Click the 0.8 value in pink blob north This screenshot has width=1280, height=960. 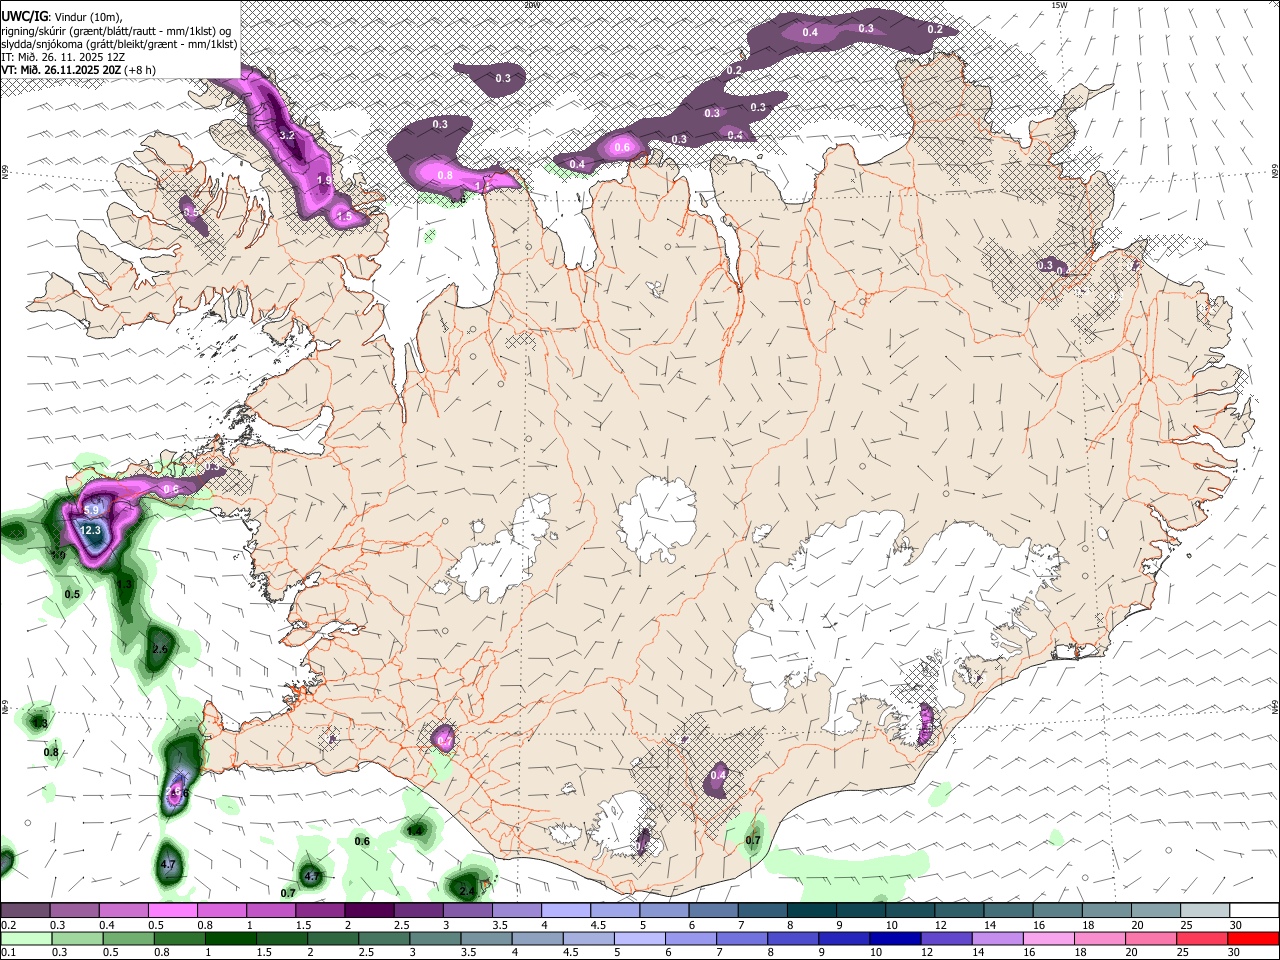[445, 175]
